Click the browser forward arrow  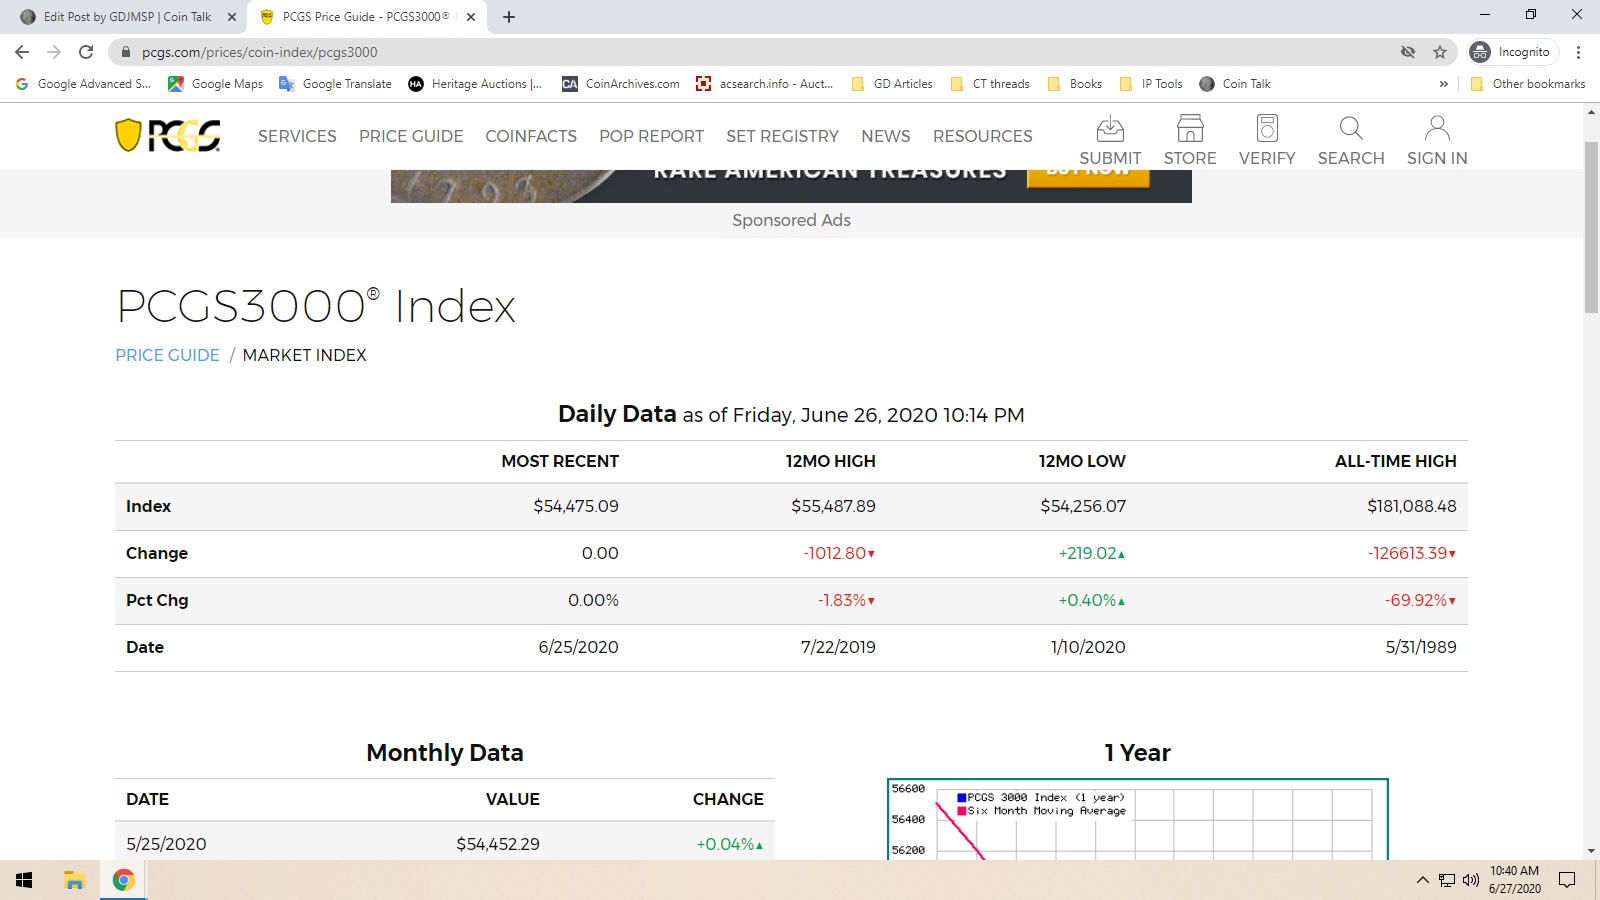coord(54,52)
